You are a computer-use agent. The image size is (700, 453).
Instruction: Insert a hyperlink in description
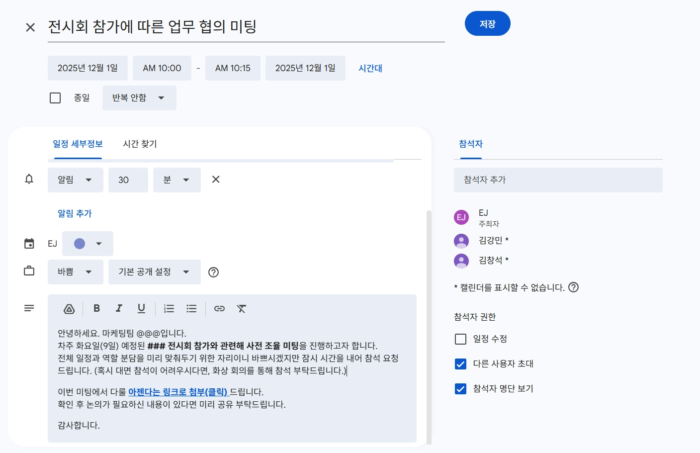pos(219,308)
